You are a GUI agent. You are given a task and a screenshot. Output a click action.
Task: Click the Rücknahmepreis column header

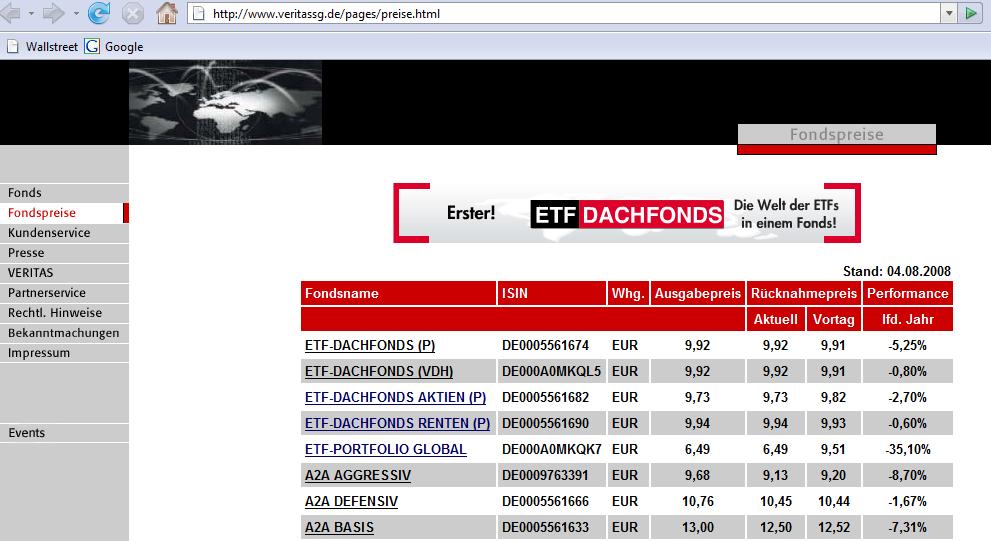point(803,293)
